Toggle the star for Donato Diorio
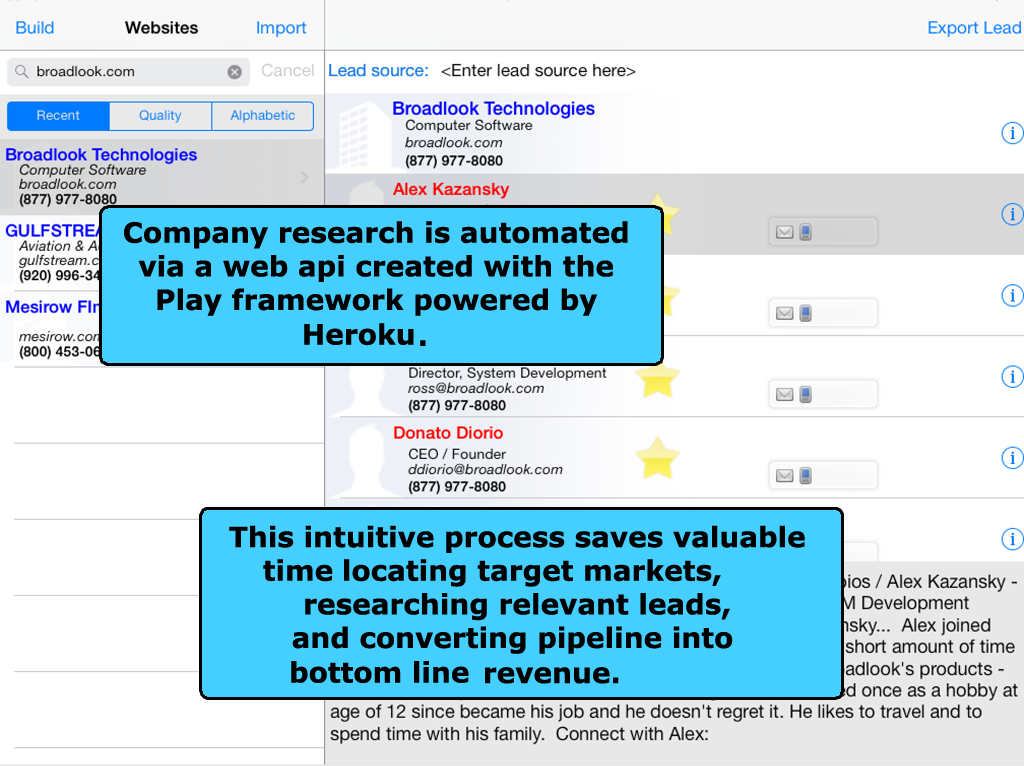 pos(658,458)
